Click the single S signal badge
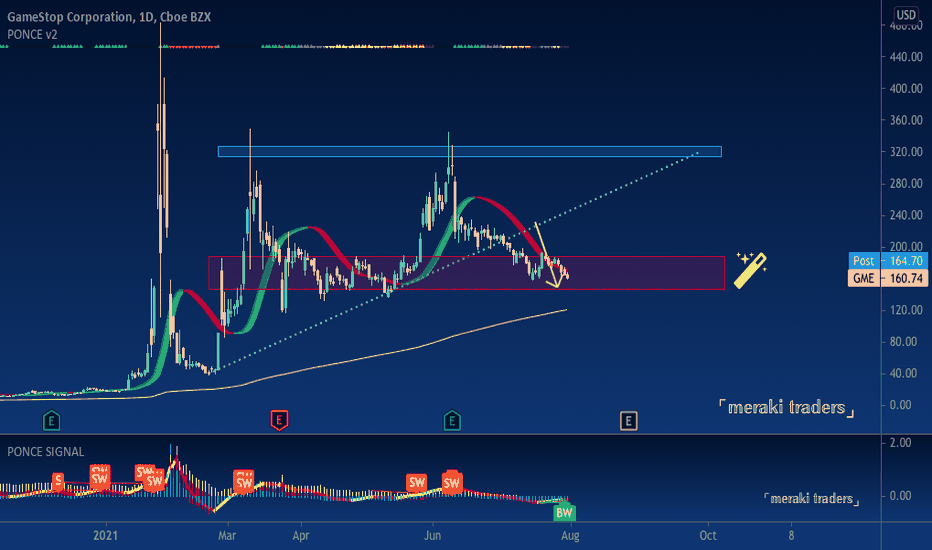The width and height of the screenshot is (932, 550). (58, 480)
